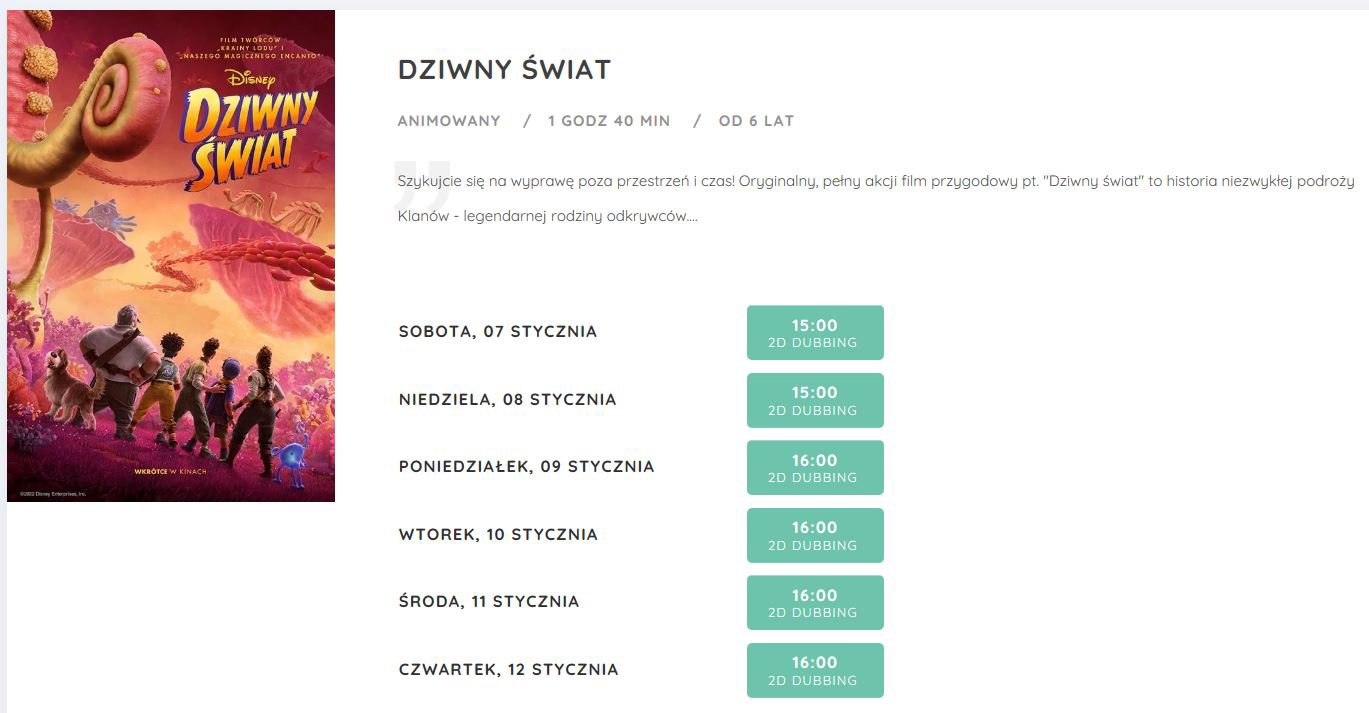Click the Disney logo on the poster
The height and width of the screenshot is (713, 1369).
pos(250,79)
